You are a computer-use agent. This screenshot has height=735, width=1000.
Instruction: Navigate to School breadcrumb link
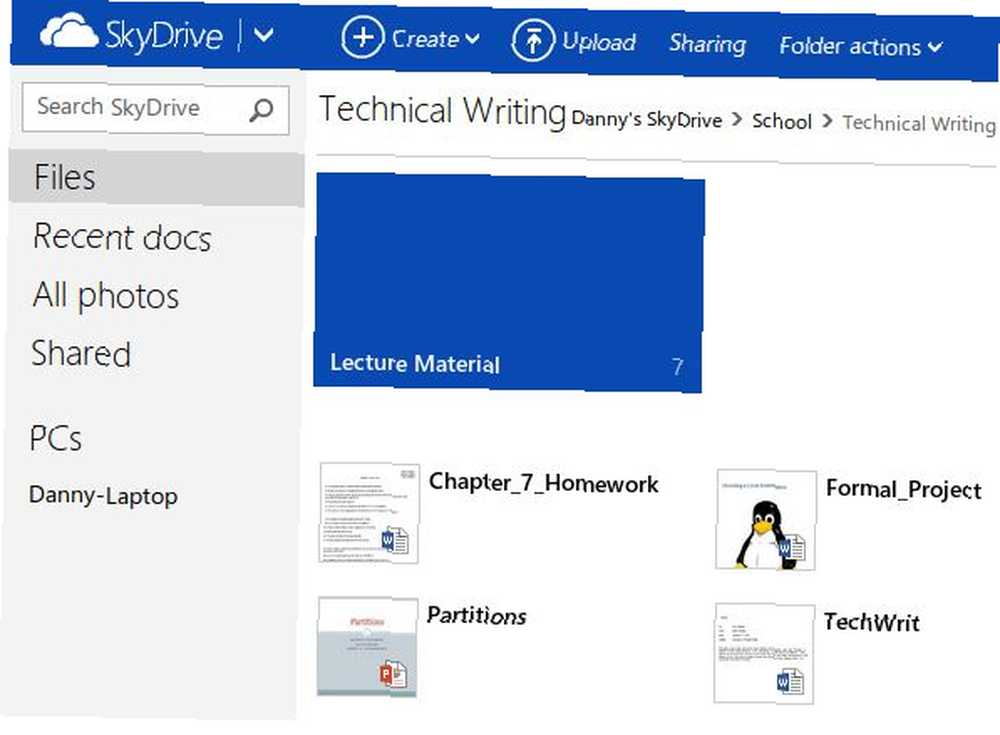(x=782, y=121)
